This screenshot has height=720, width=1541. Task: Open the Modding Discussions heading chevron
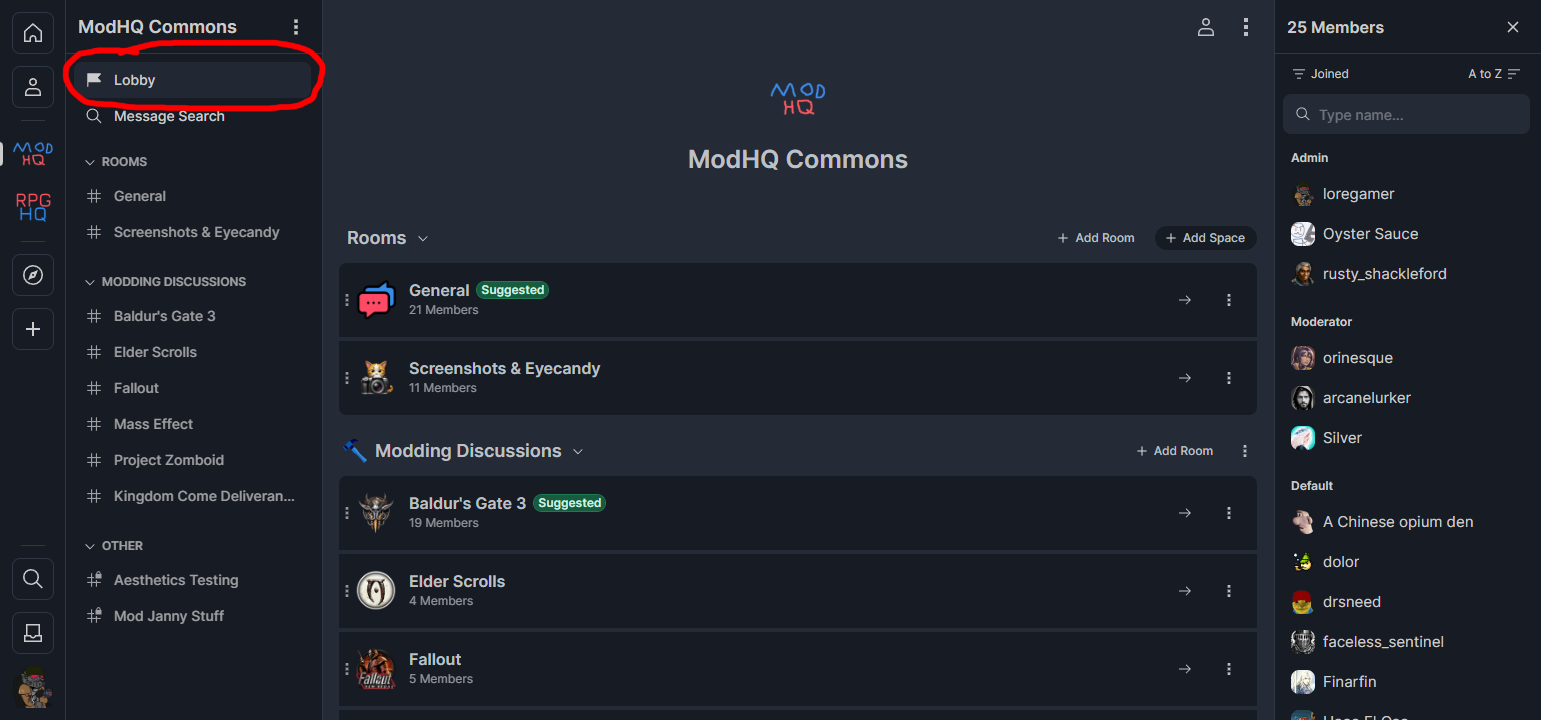(577, 451)
